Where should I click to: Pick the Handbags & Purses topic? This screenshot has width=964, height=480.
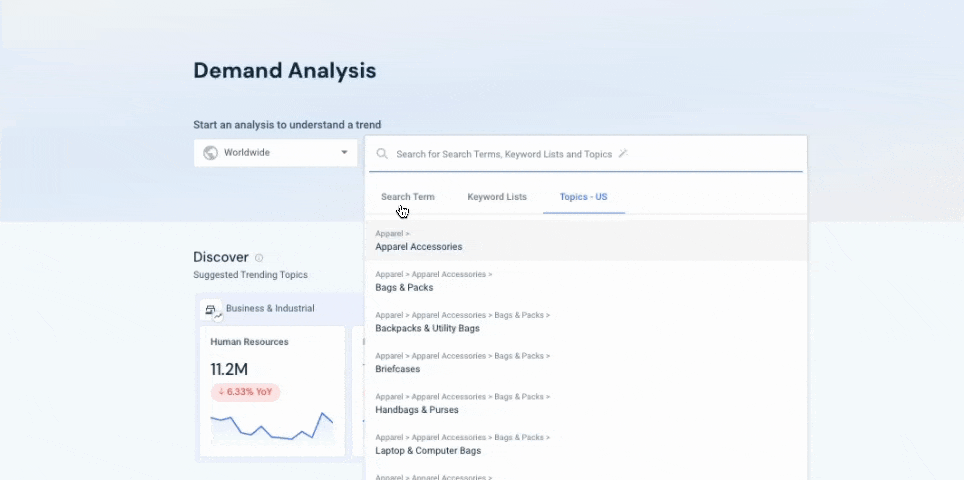(x=586, y=403)
